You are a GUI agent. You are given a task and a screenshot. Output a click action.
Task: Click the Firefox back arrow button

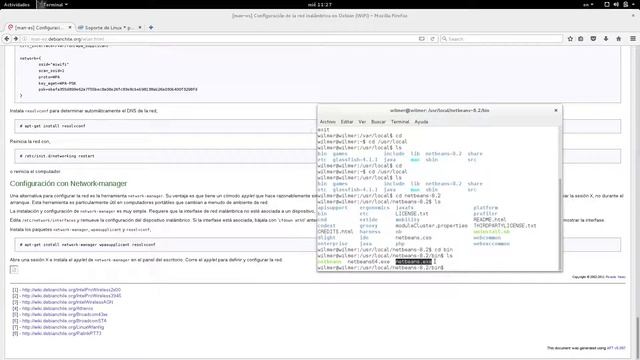[x=7, y=39]
